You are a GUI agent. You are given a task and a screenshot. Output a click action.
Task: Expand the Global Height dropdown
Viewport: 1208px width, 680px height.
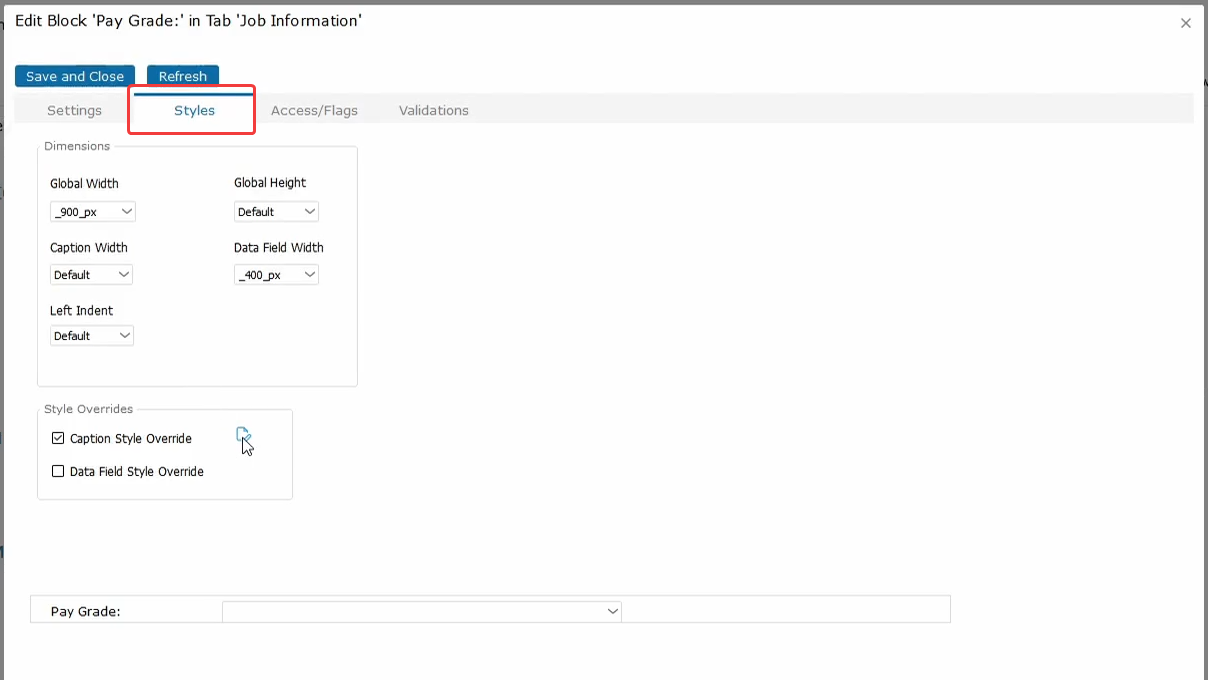pos(276,212)
